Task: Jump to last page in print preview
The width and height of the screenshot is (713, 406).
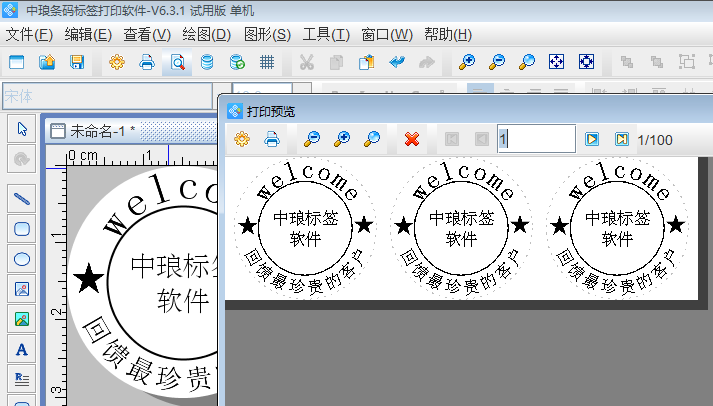Action: [x=621, y=139]
